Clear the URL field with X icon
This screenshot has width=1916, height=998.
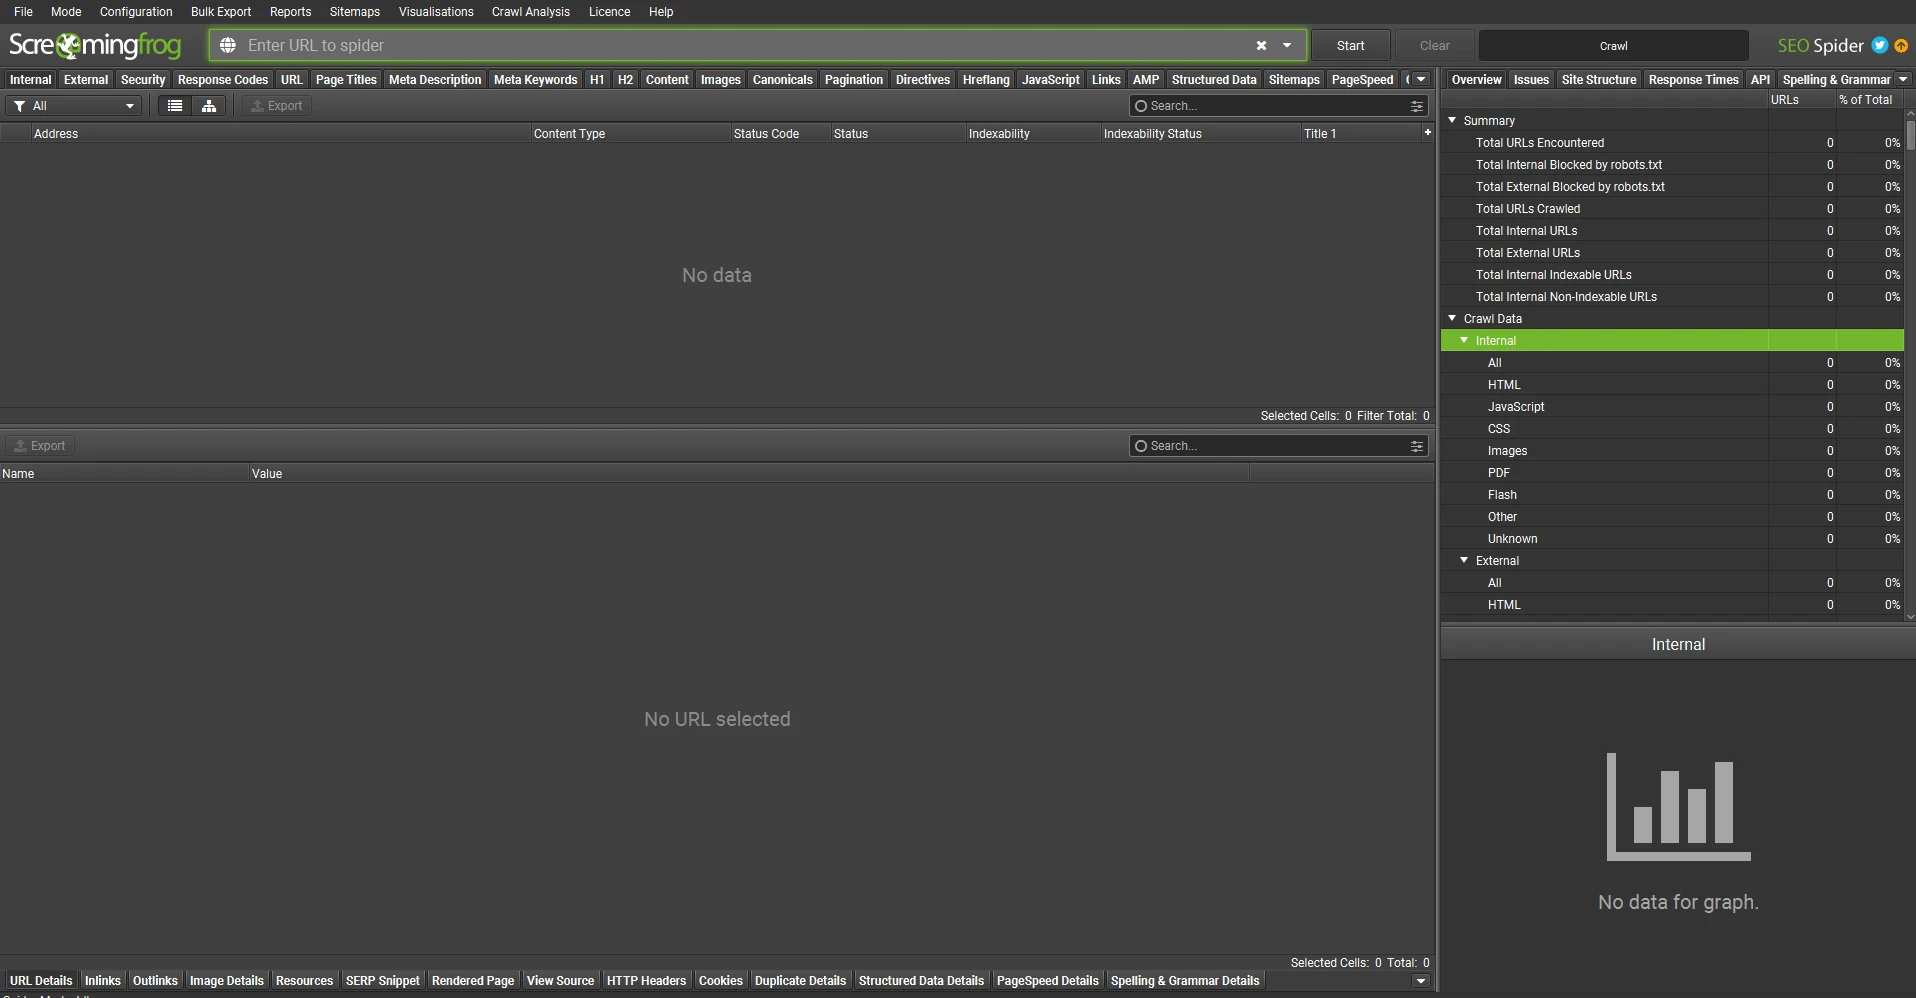pyautogui.click(x=1261, y=46)
